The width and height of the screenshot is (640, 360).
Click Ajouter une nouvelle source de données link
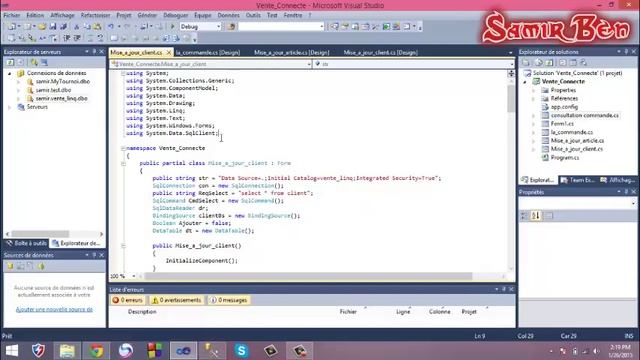coord(54,309)
